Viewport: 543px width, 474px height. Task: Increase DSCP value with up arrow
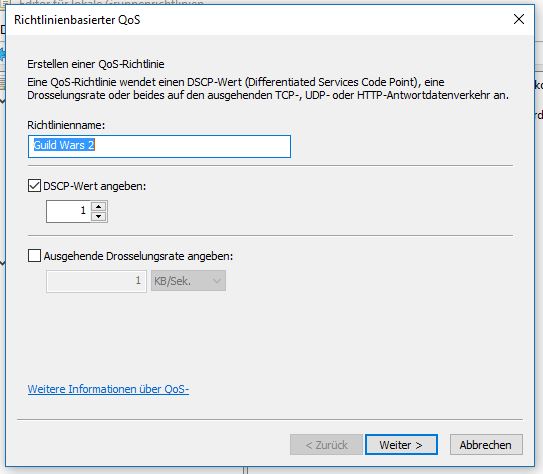(99, 207)
